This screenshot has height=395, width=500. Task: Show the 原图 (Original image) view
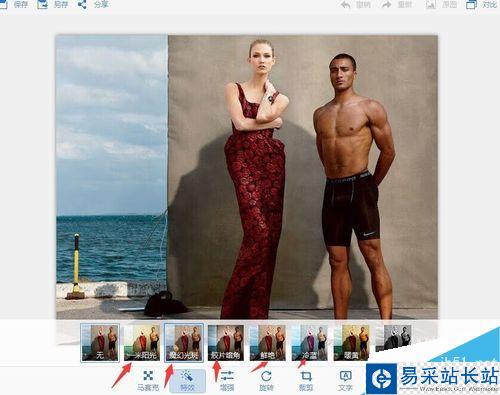tap(441, 5)
